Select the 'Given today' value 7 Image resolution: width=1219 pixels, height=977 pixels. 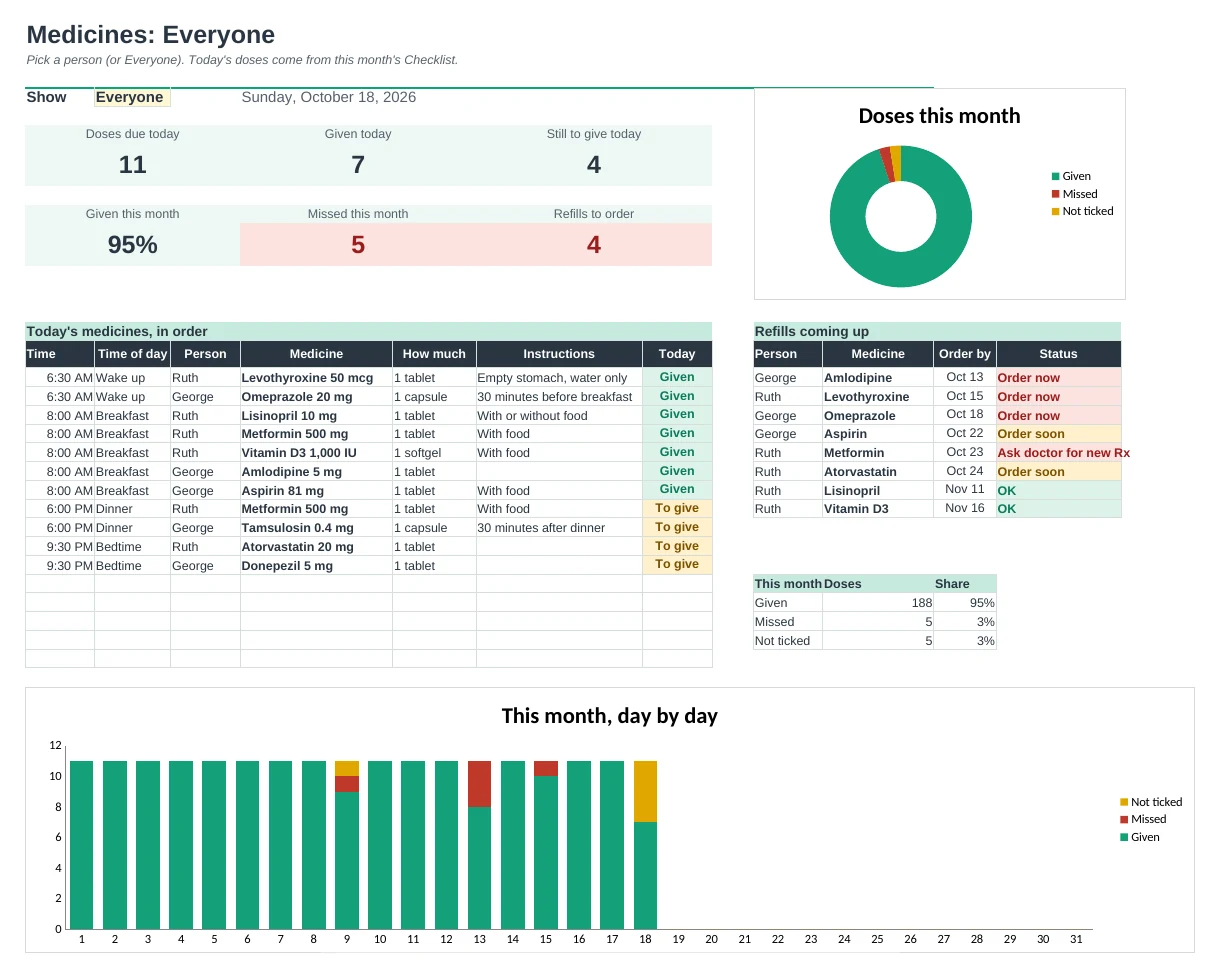click(358, 165)
